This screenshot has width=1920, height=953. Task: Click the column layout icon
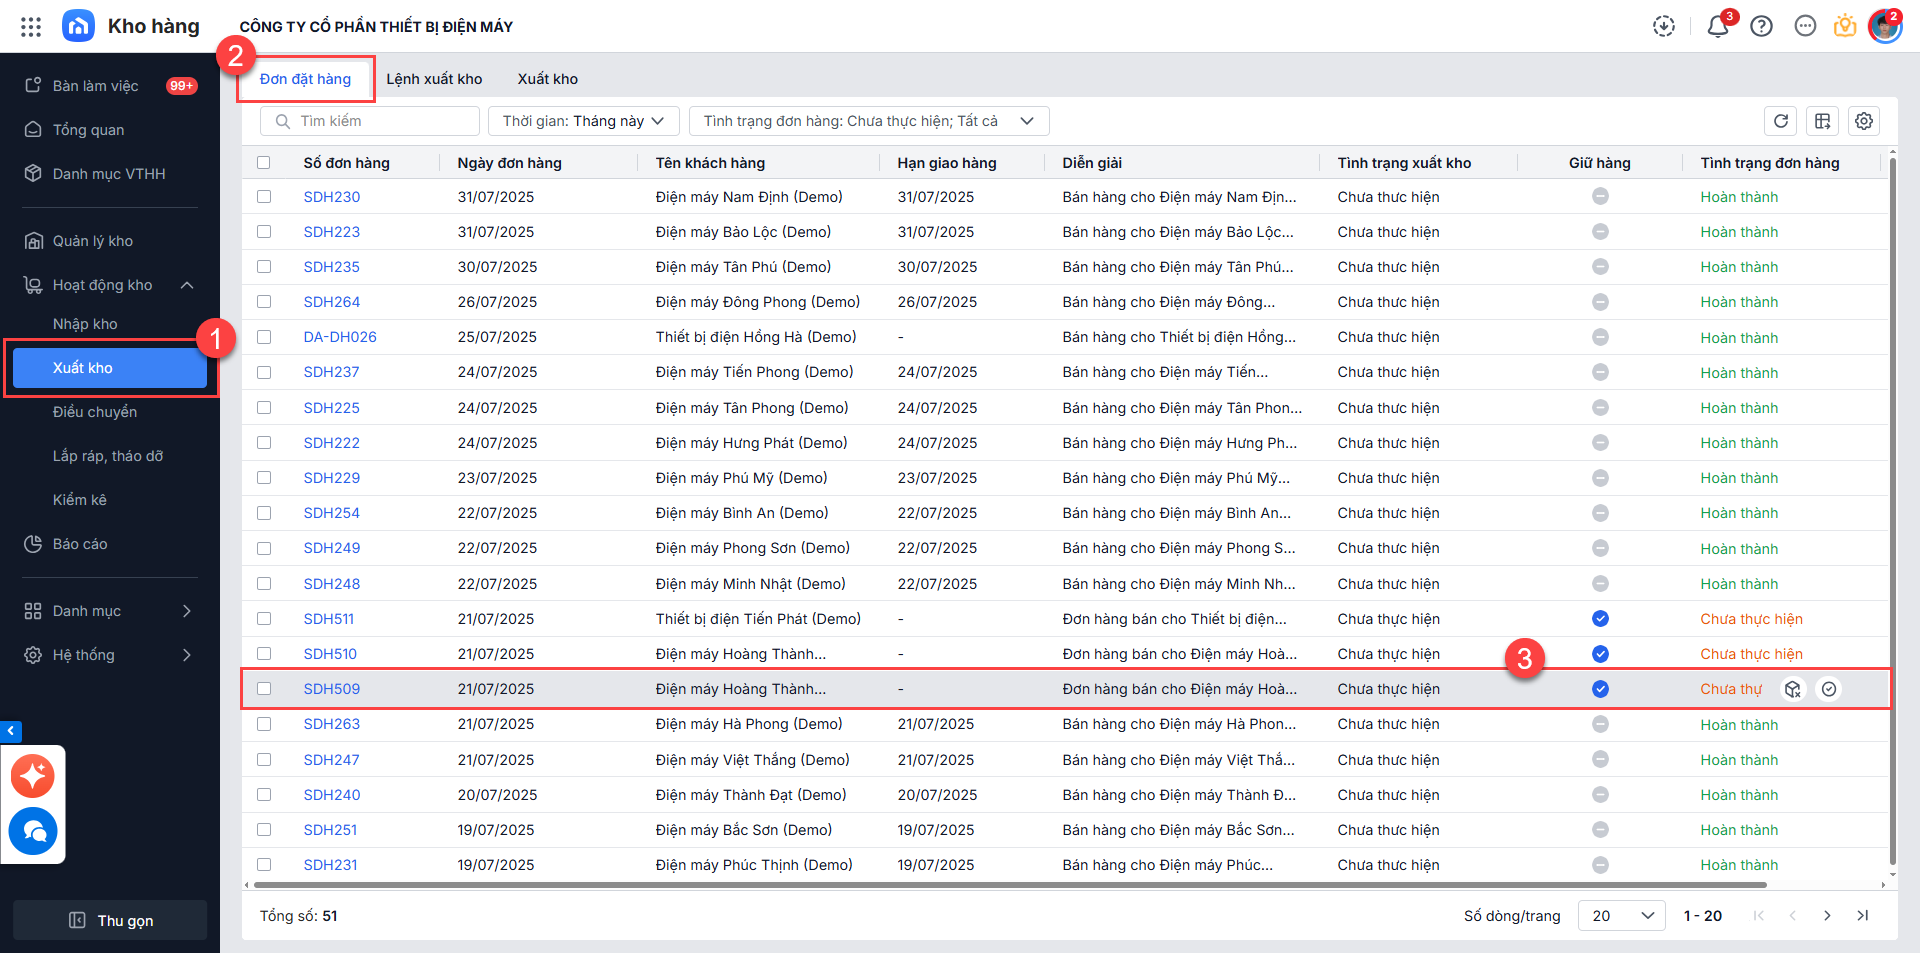[1822, 121]
